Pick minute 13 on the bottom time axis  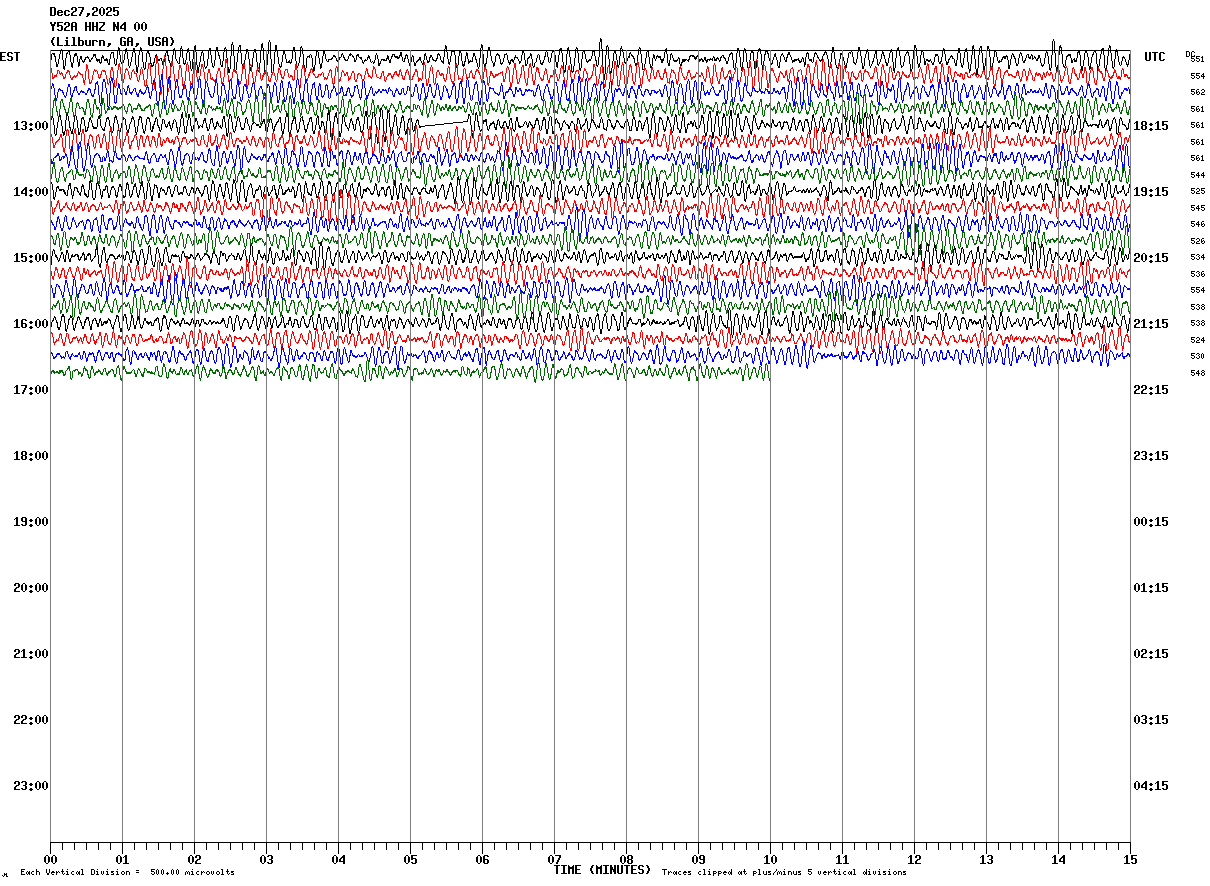pos(986,859)
